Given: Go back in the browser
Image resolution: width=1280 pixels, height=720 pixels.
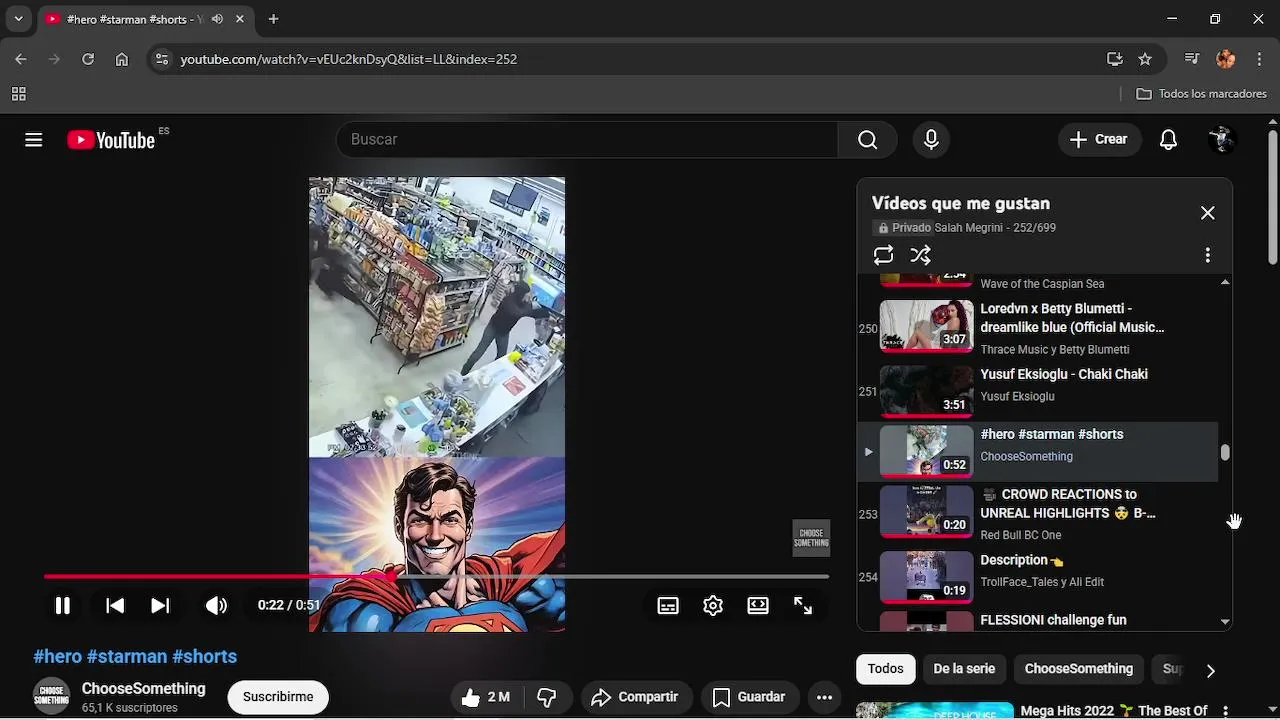Looking at the screenshot, I should 21,59.
